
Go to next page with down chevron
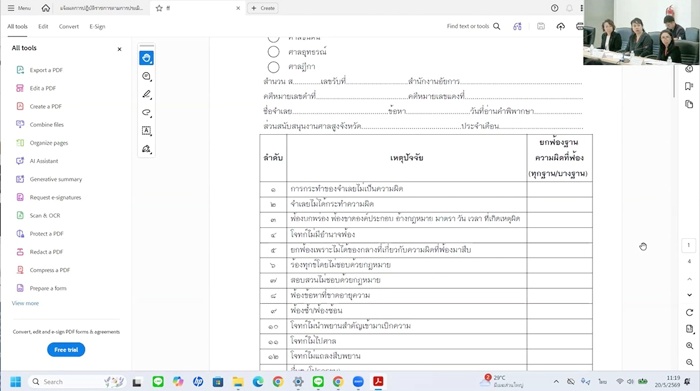tap(689, 295)
